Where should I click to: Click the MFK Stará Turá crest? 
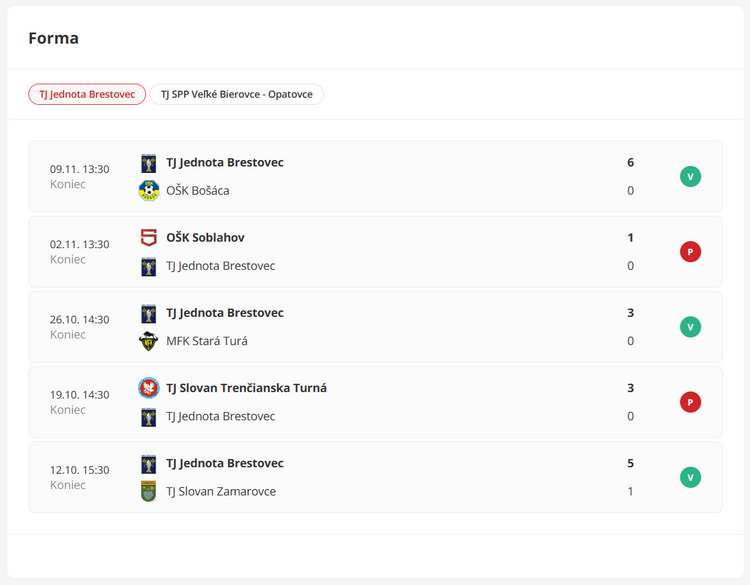tap(148, 341)
